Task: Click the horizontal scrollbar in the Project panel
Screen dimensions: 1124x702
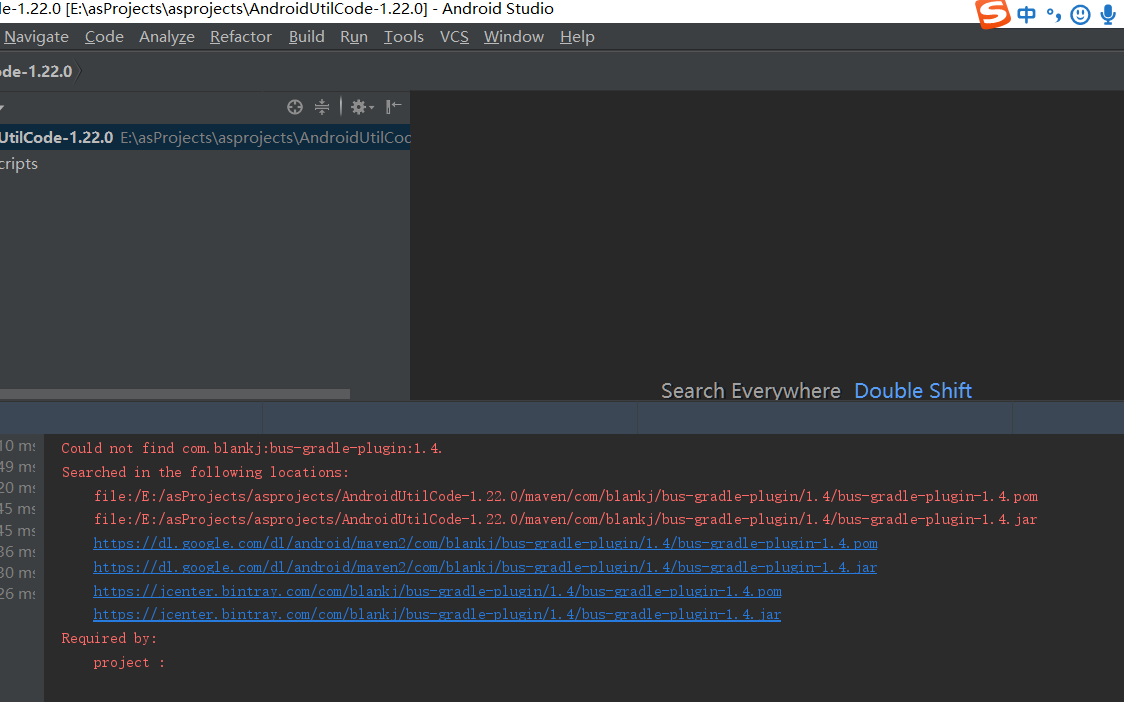Action: tap(175, 393)
